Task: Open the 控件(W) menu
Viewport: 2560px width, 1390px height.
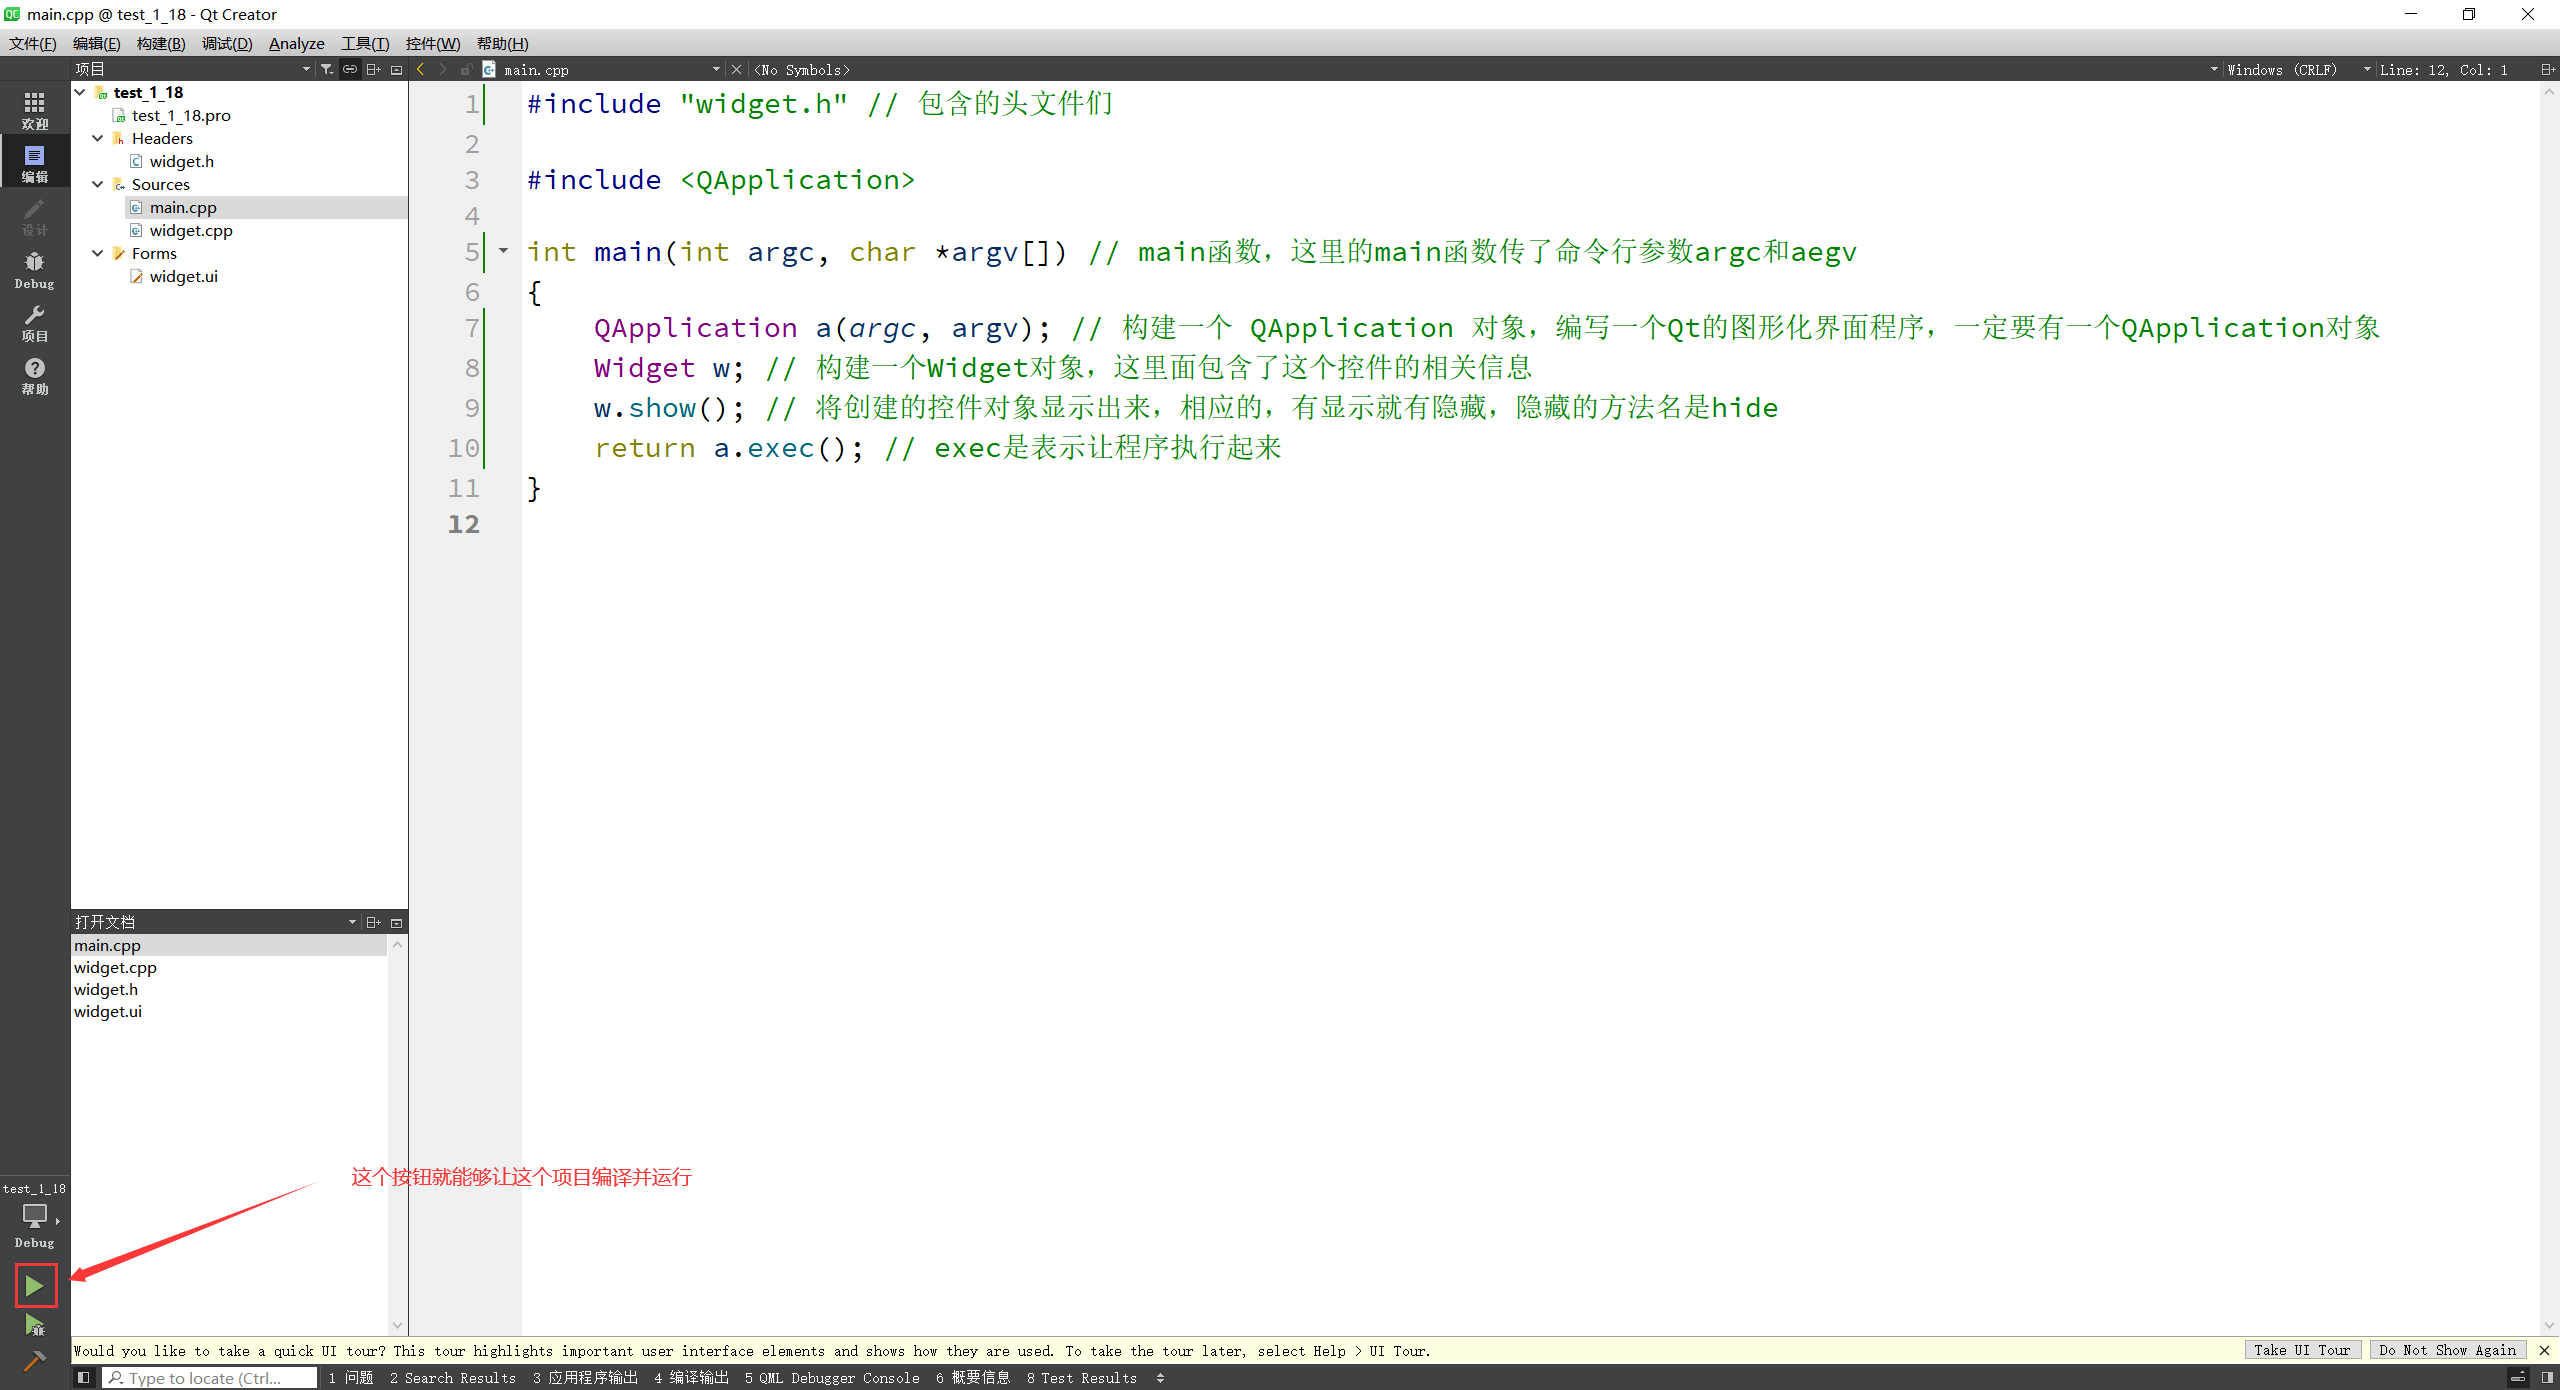Action: (433, 43)
